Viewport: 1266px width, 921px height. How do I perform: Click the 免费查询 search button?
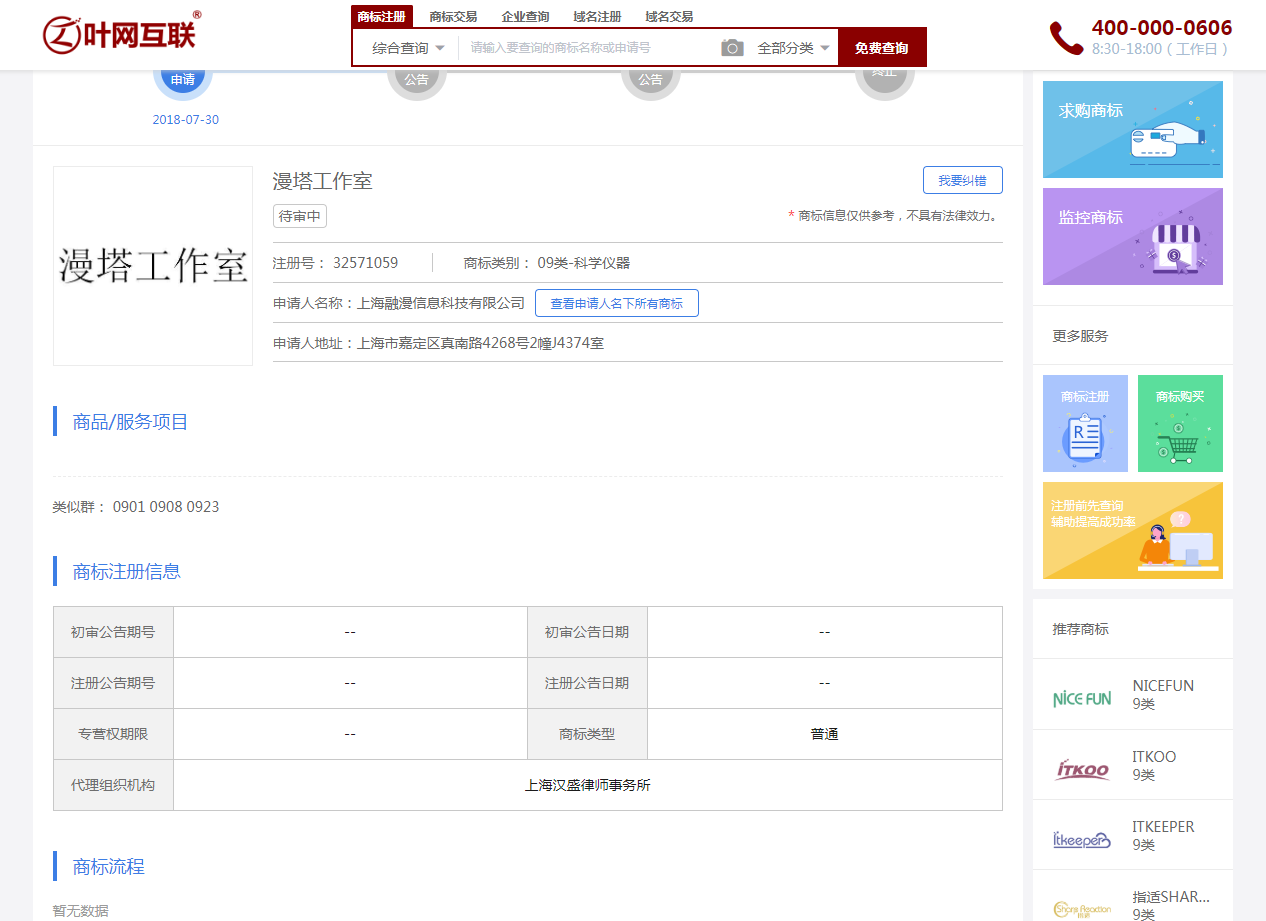[x=881, y=48]
